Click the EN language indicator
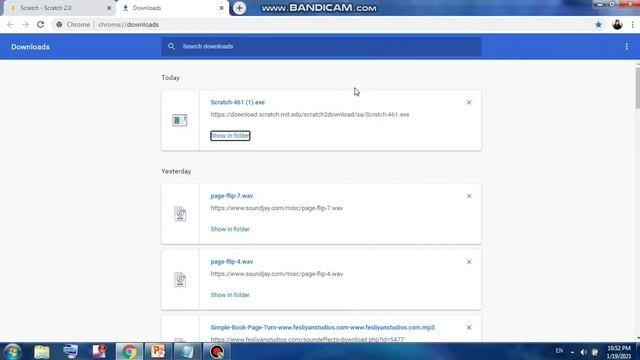640x360 pixels. [559, 351]
